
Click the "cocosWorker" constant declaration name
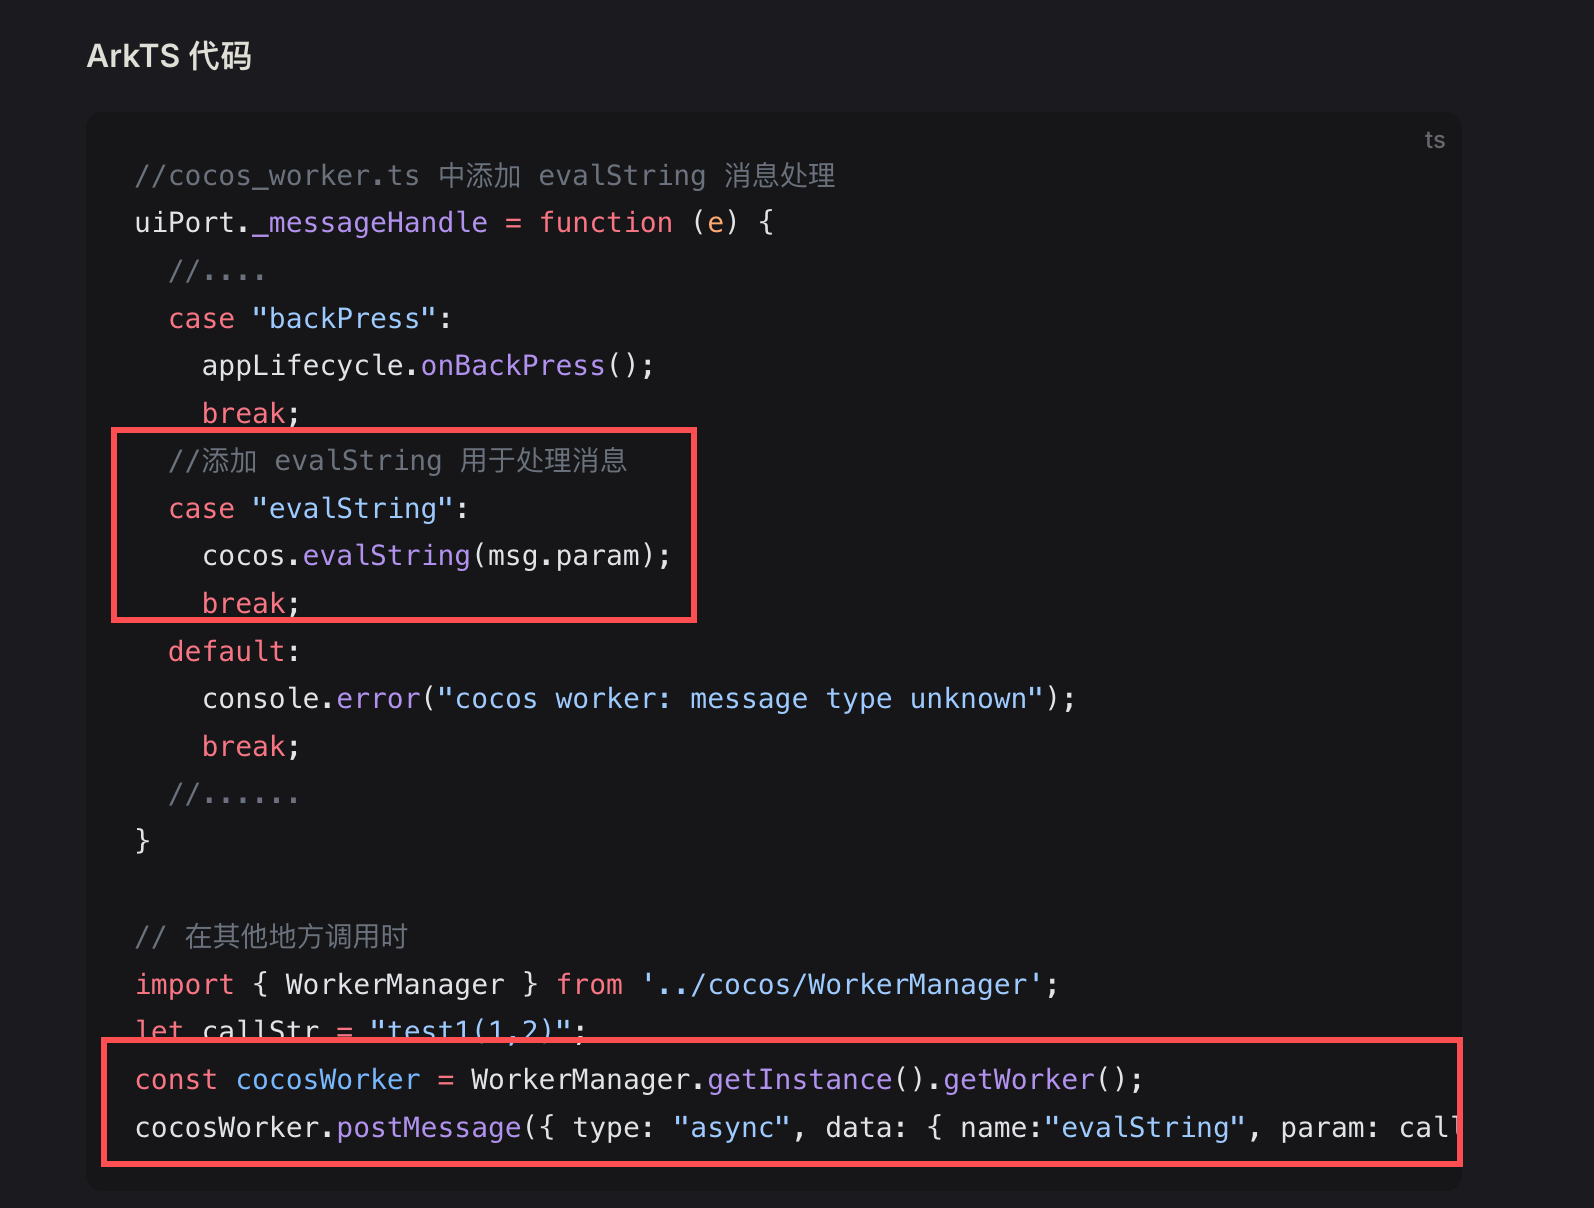coord(328,1080)
